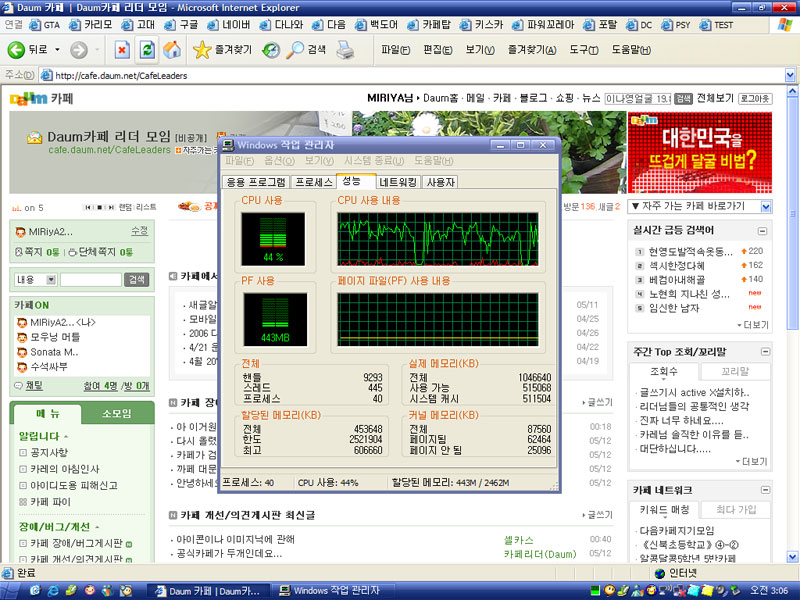This screenshot has width=800, height=600.
Task: Select the 최다 가입 tab
Action: pyautogui.click(x=735, y=509)
